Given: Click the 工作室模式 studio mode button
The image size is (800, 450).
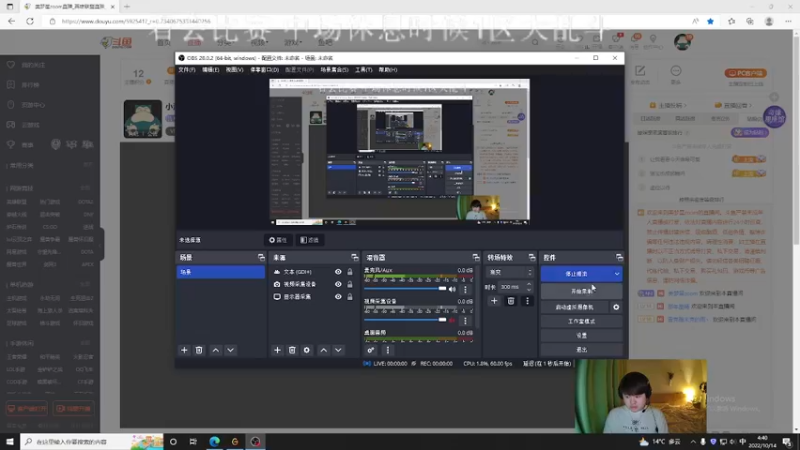Looking at the screenshot, I should (582, 321).
